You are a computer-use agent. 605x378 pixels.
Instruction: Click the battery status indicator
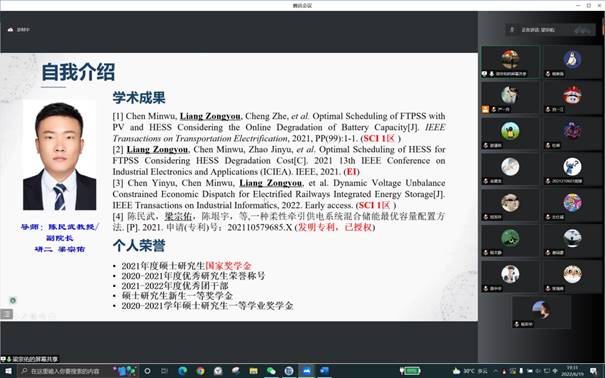(410, 371)
